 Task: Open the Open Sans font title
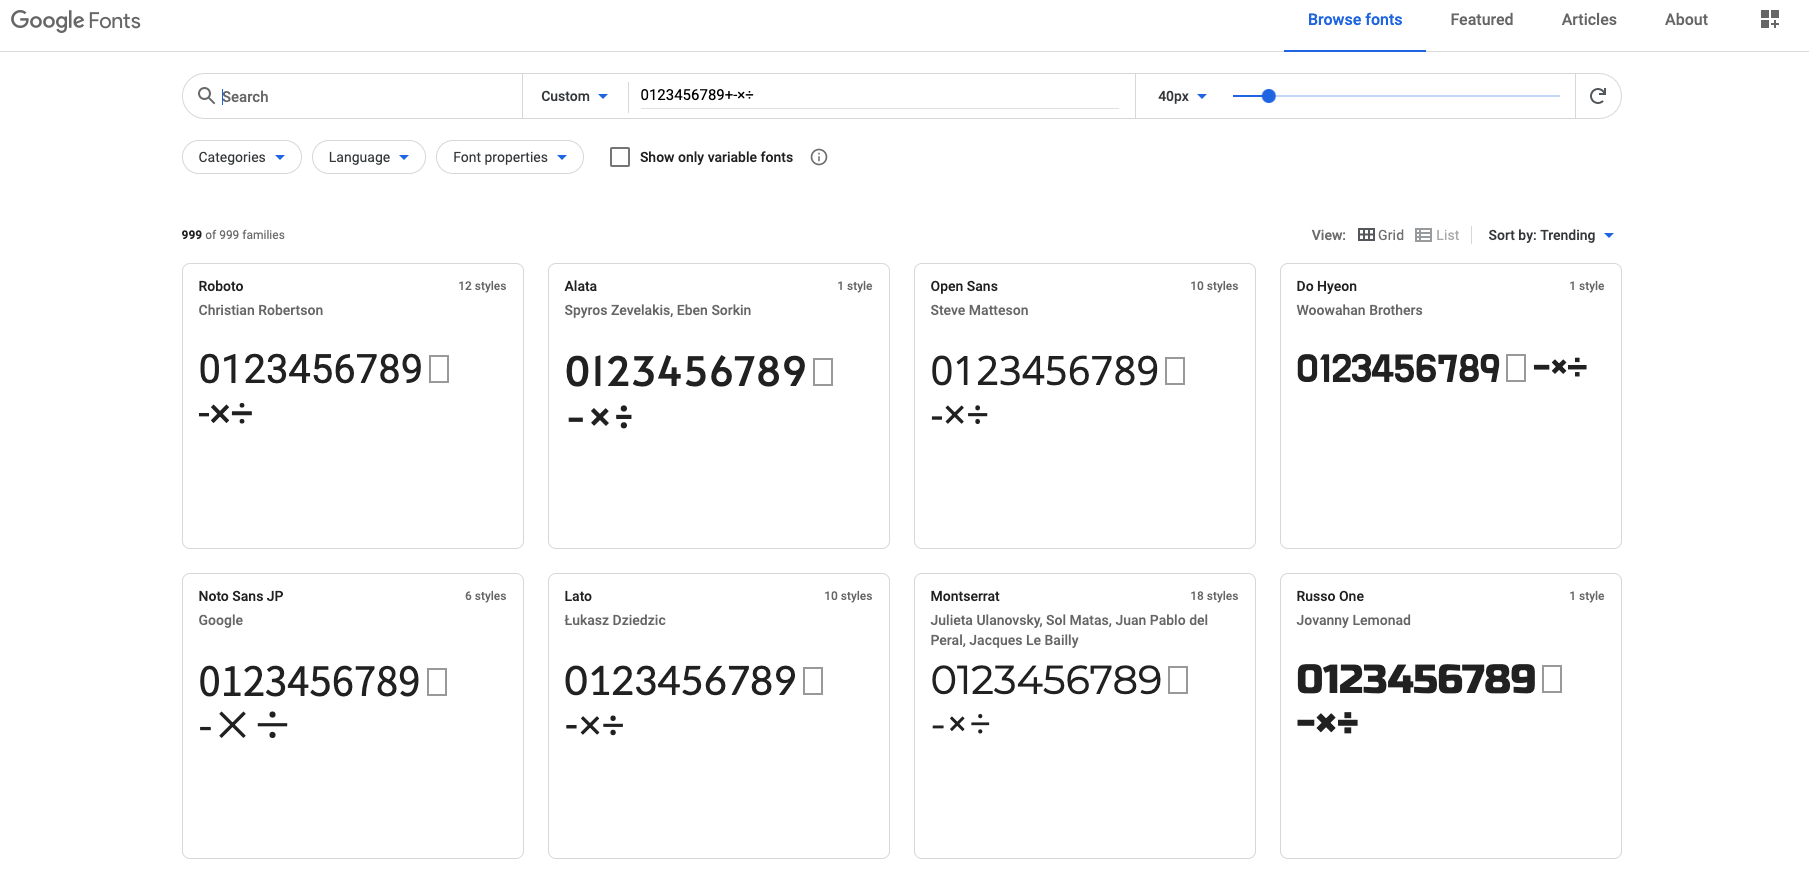click(964, 286)
